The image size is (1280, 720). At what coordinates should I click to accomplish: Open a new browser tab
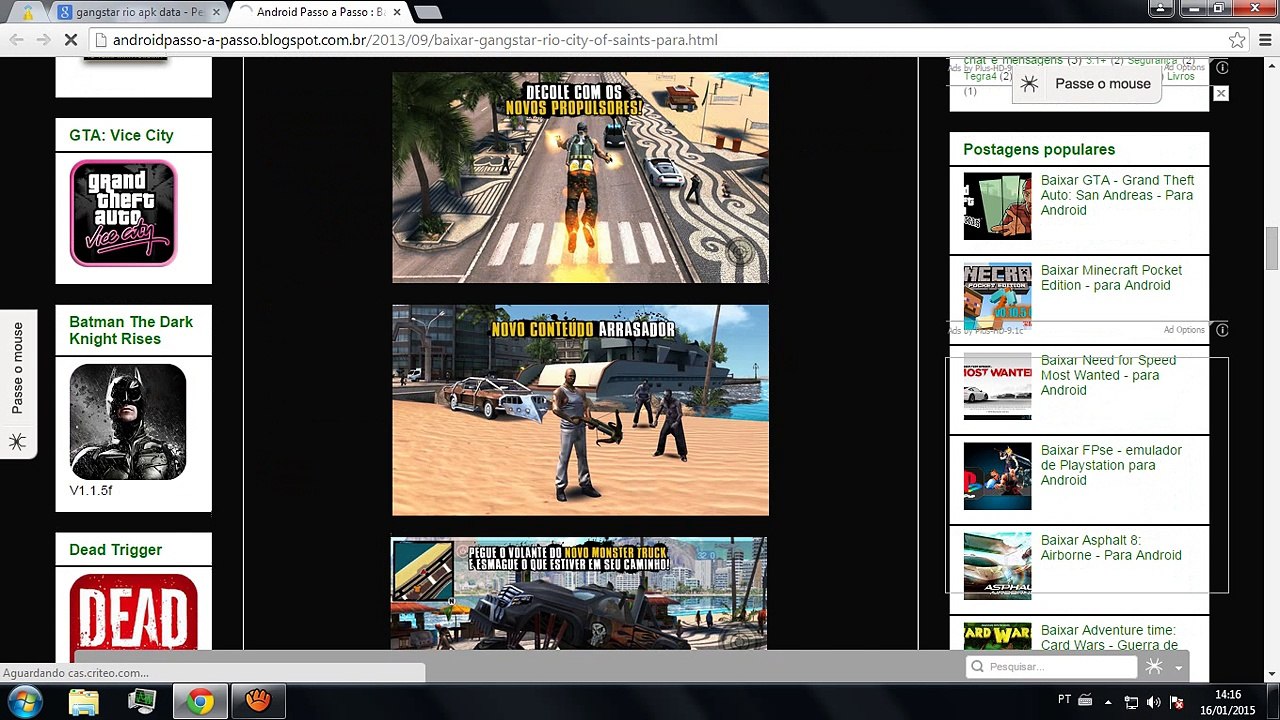coord(427,13)
